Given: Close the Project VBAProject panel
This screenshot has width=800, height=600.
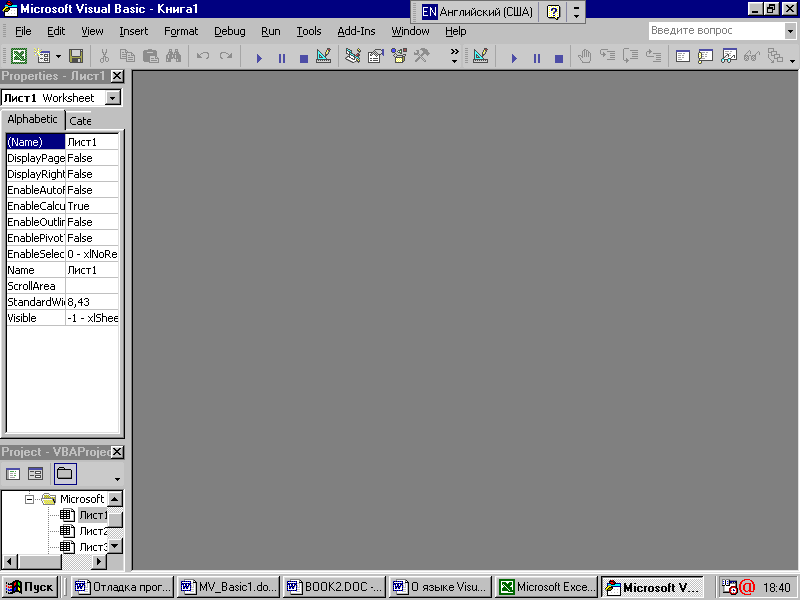Looking at the screenshot, I should pyautogui.click(x=117, y=452).
